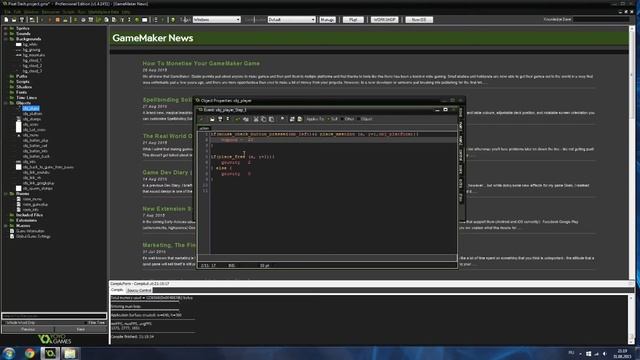Save code to file in code editor

pos(220,119)
